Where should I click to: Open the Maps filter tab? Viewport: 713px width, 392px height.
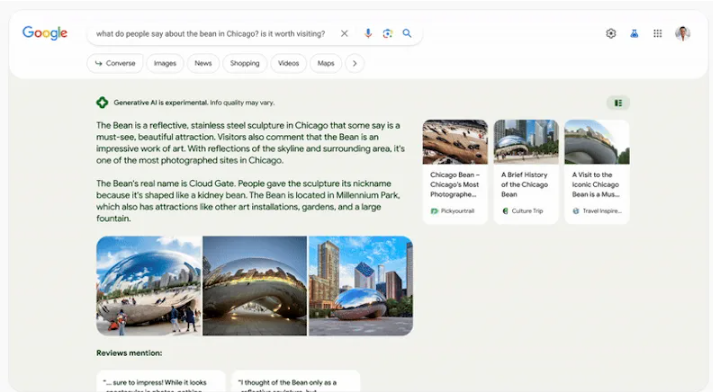(326, 63)
